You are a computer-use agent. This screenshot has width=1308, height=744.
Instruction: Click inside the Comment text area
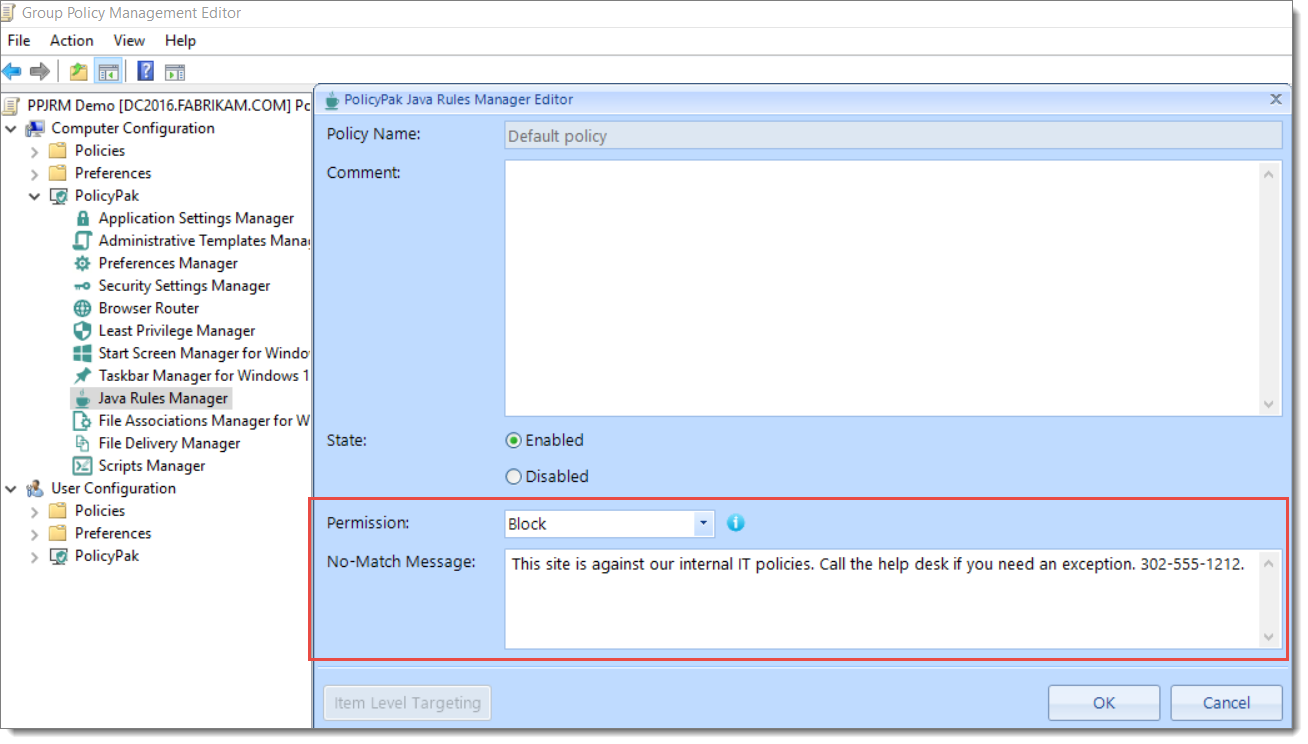882,288
